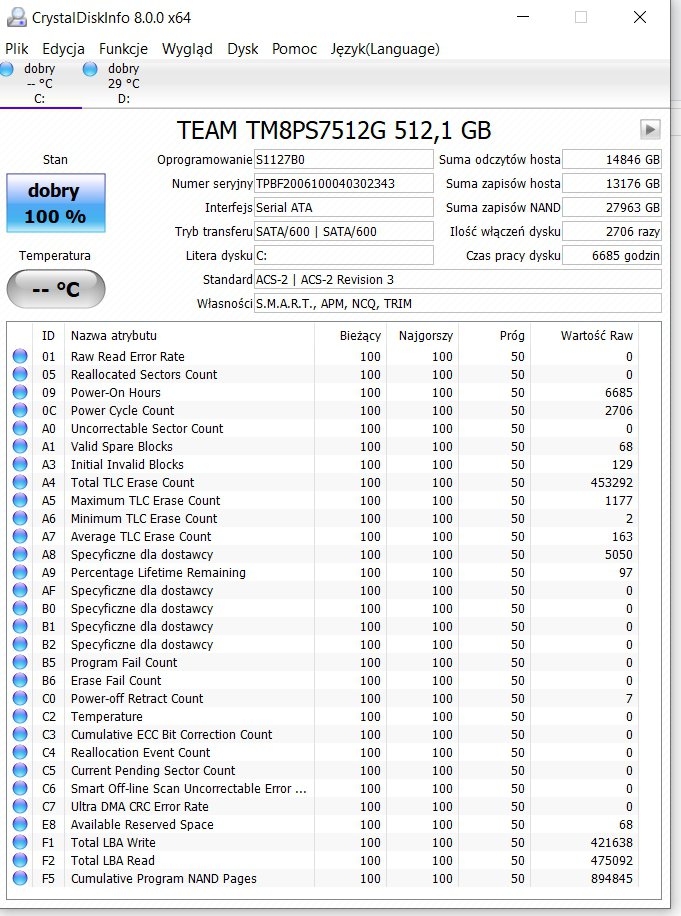Click raw value 453292 of Total TLC Erase

[611, 482]
